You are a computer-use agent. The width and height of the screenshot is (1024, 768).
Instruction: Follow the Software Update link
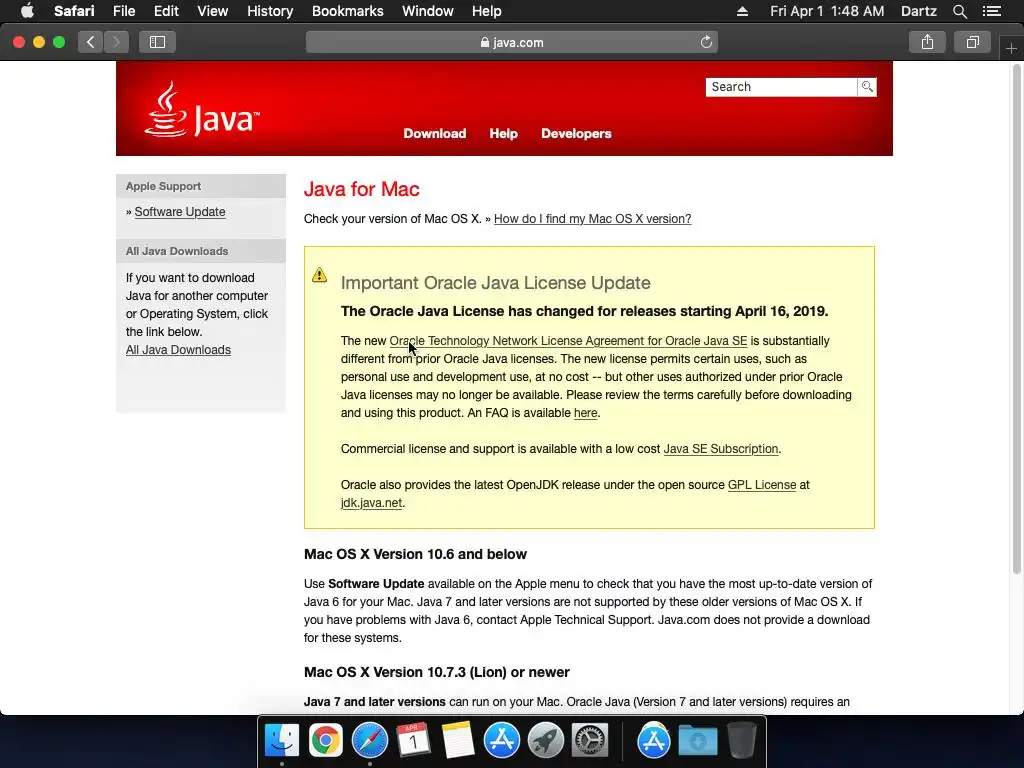(x=180, y=212)
